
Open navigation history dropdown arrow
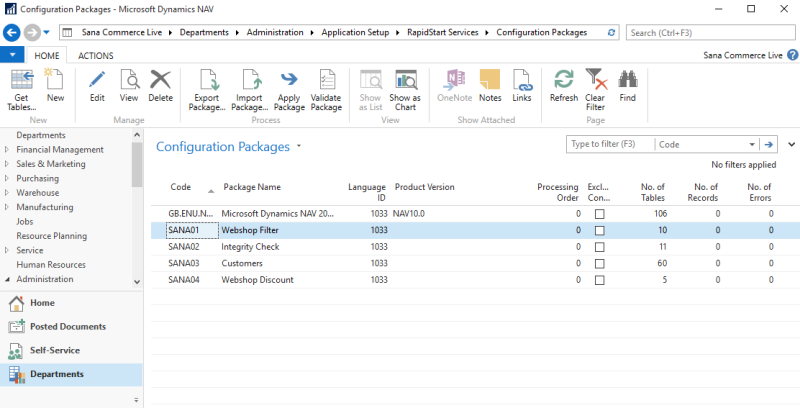pyautogui.click(x=46, y=33)
